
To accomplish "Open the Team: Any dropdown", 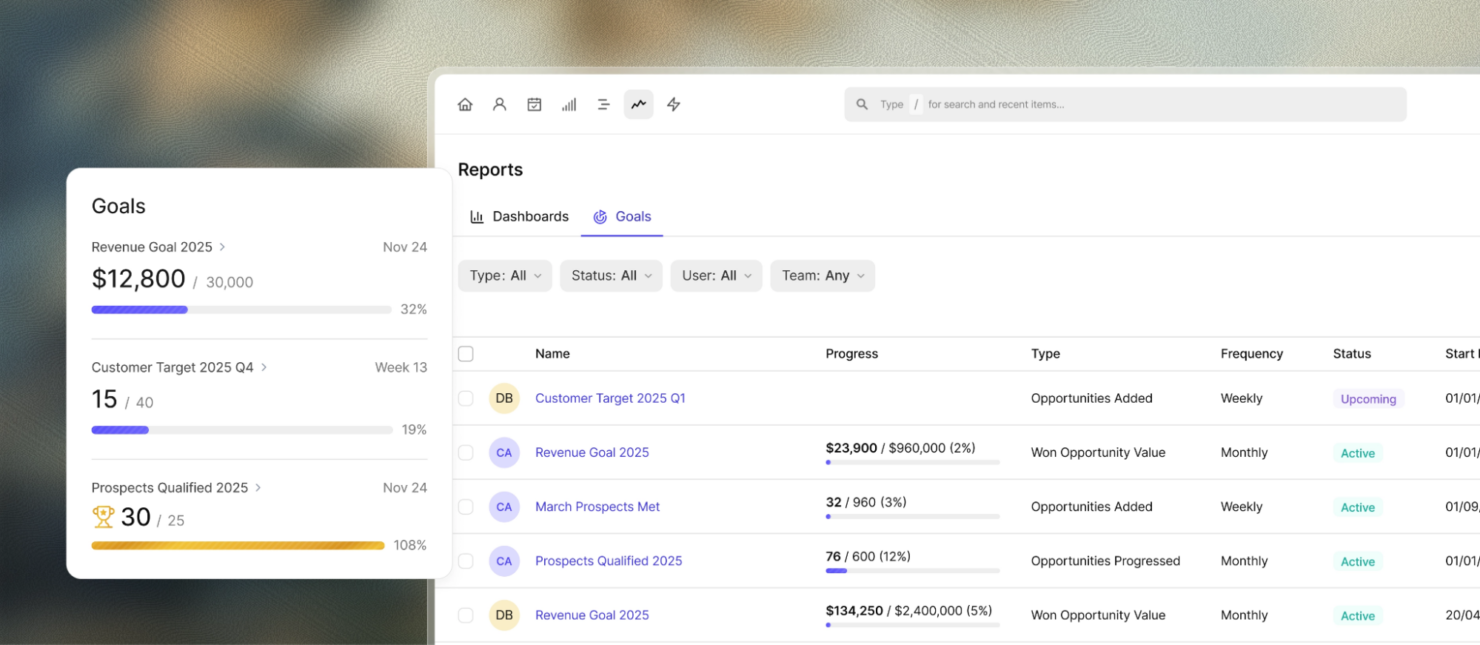I will coord(822,275).
